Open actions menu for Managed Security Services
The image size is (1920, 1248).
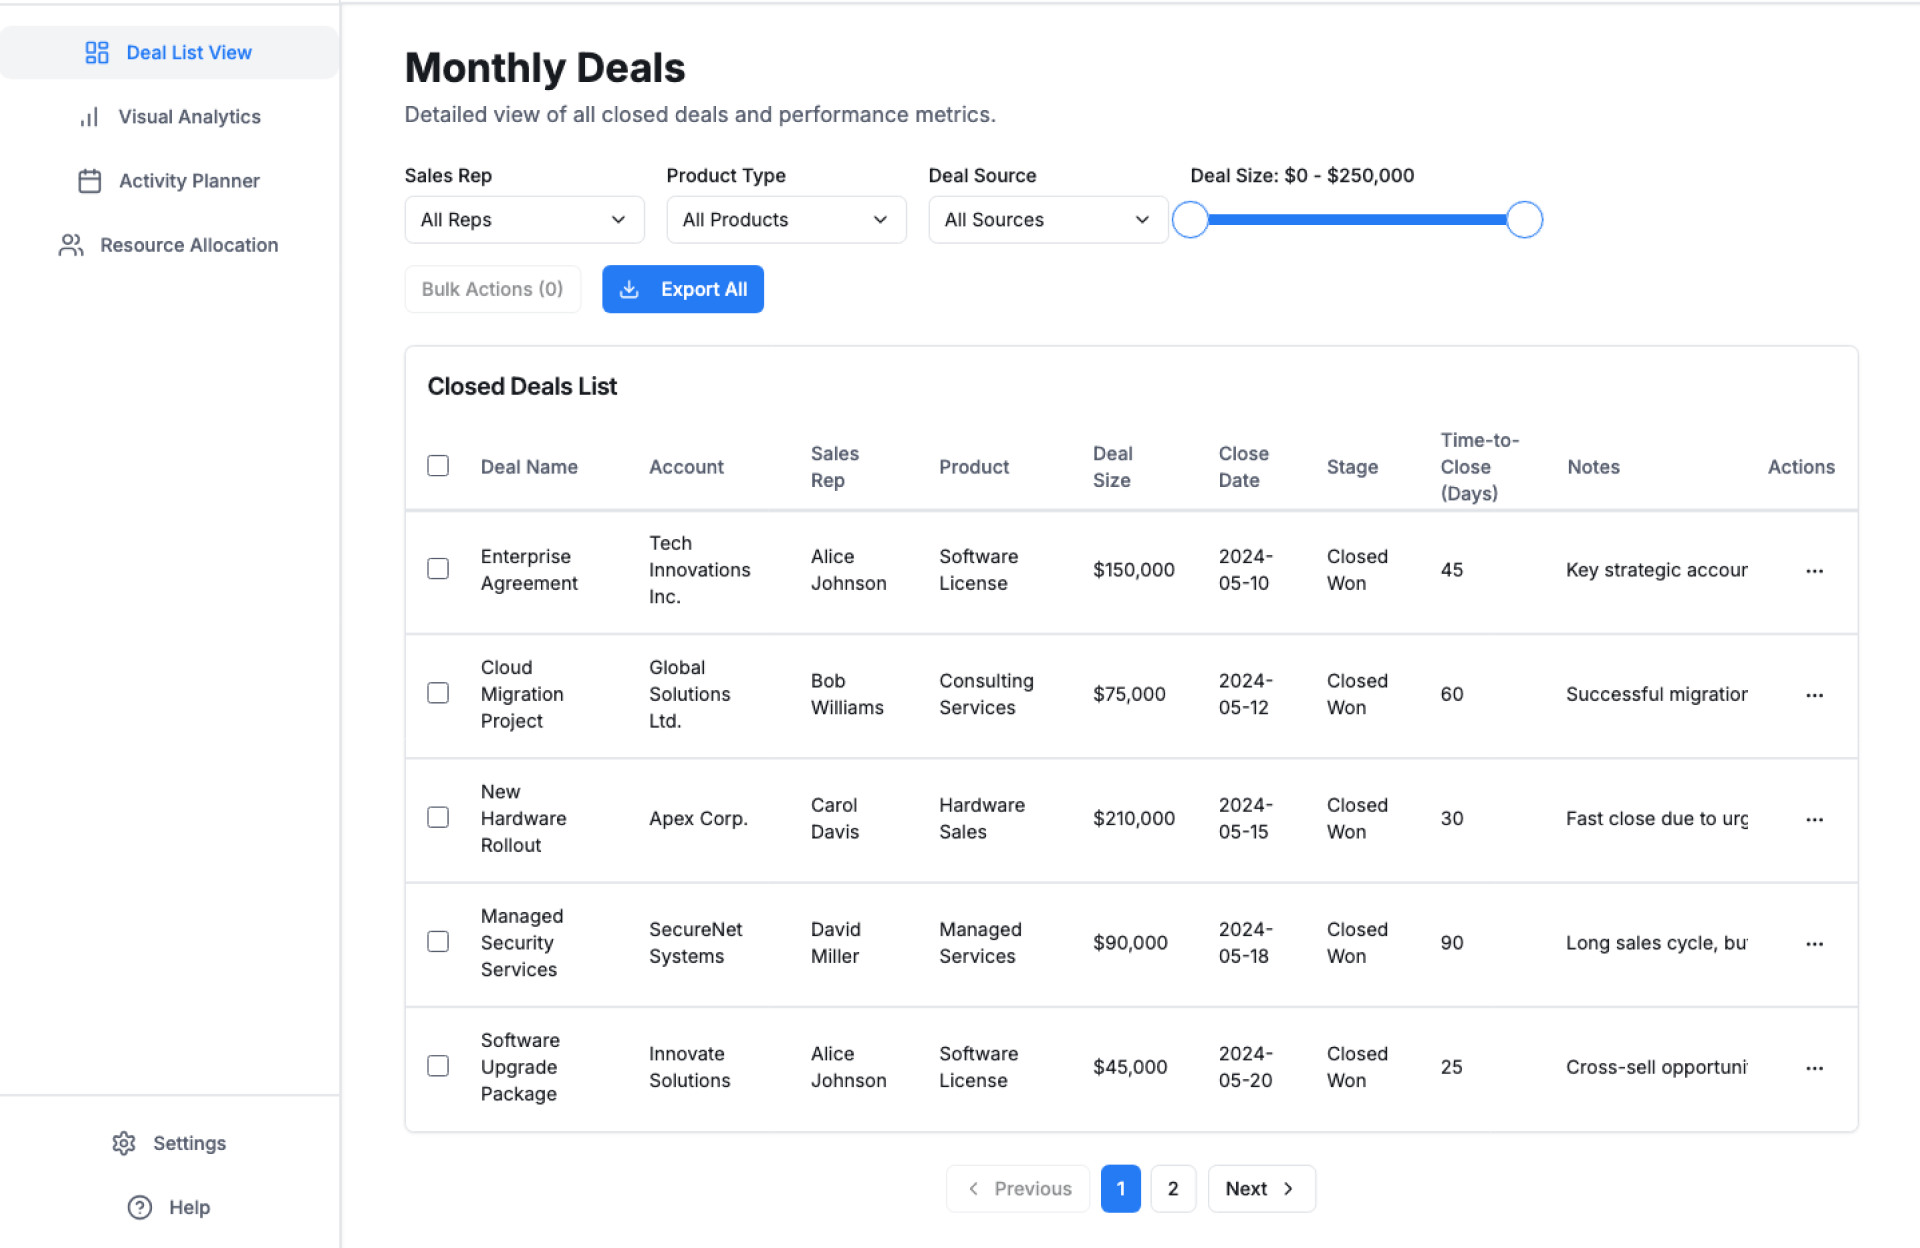tap(1814, 943)
